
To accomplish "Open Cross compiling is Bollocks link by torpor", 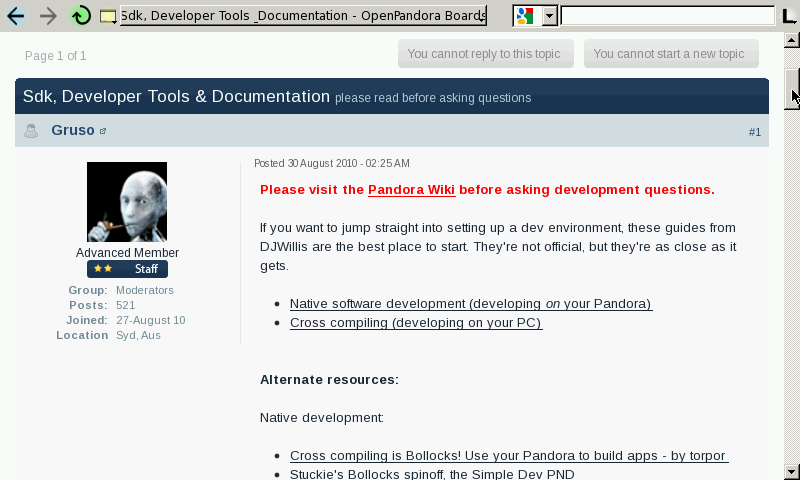I will click(509, 456).
